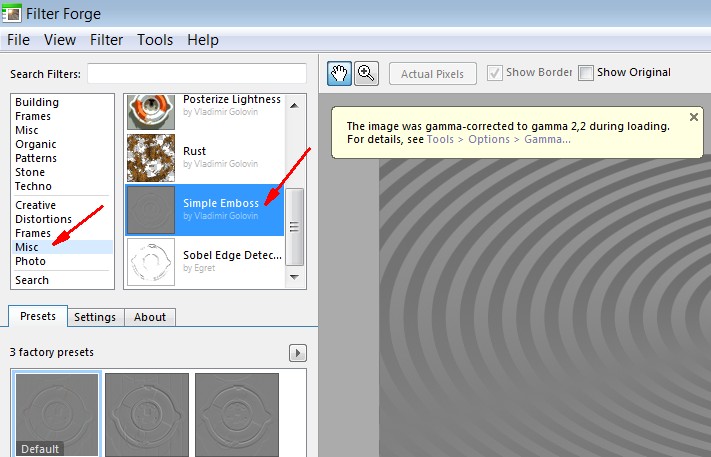Open the presets arrow menu button
Screen dimensions: 711x457
pyautogui.click(x=298, y=353)
